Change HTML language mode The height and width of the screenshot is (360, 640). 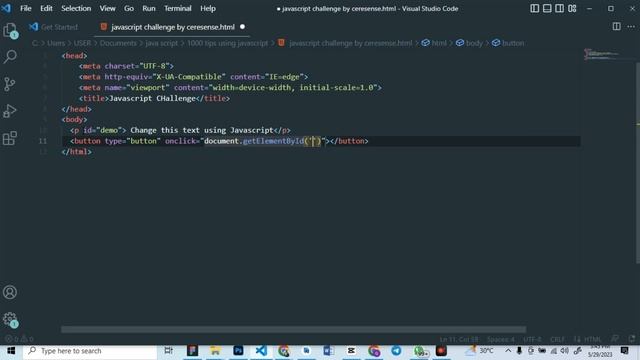pos(592,339)
